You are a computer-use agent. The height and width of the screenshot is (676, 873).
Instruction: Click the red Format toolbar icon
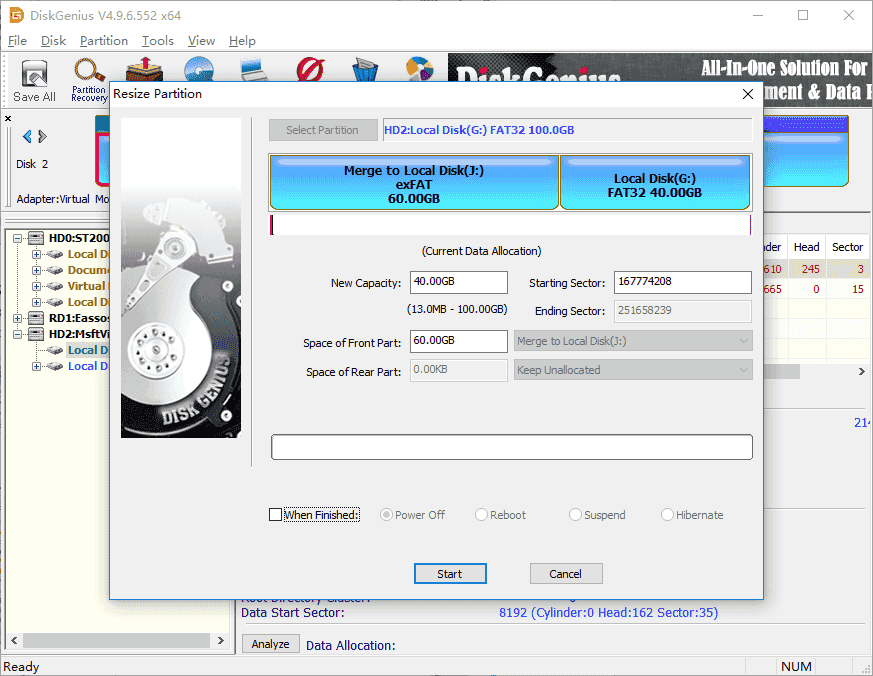tap(310, 70)
